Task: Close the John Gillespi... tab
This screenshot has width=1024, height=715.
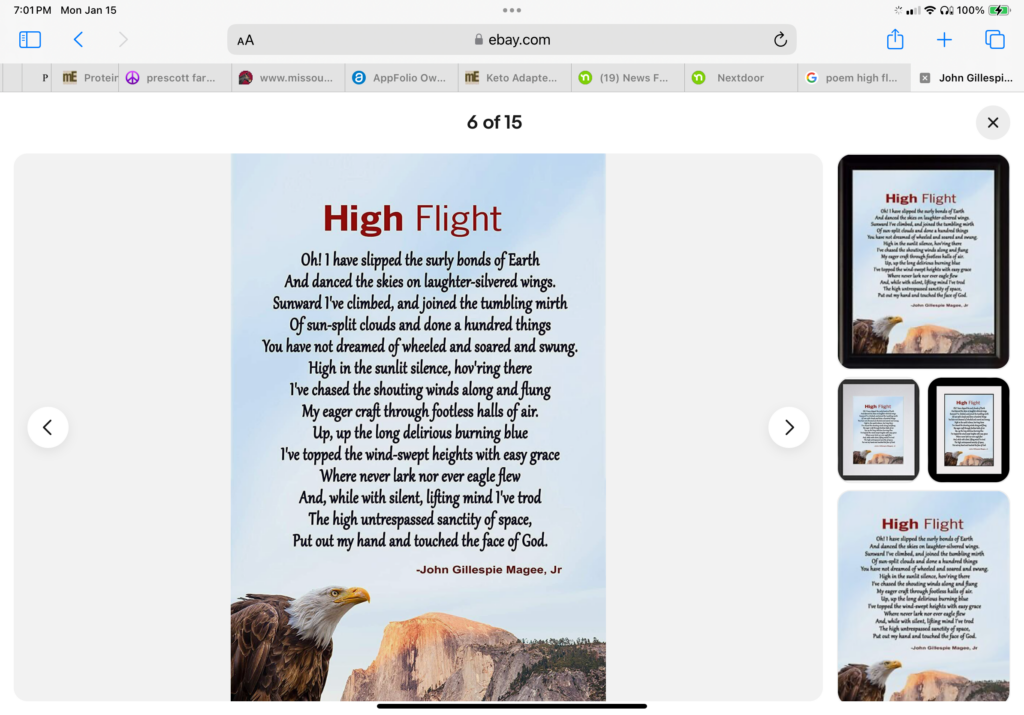Action: click(925, 78)
